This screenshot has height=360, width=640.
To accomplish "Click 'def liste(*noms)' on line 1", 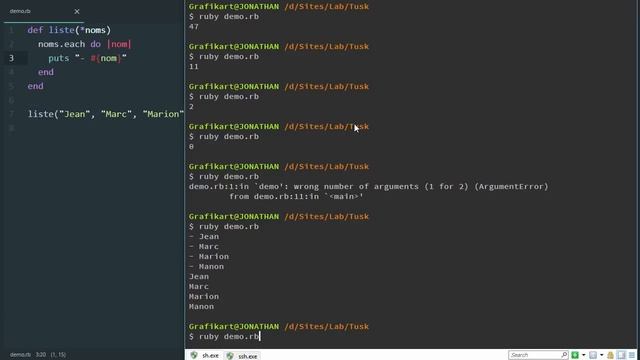I will pos(69,30).
